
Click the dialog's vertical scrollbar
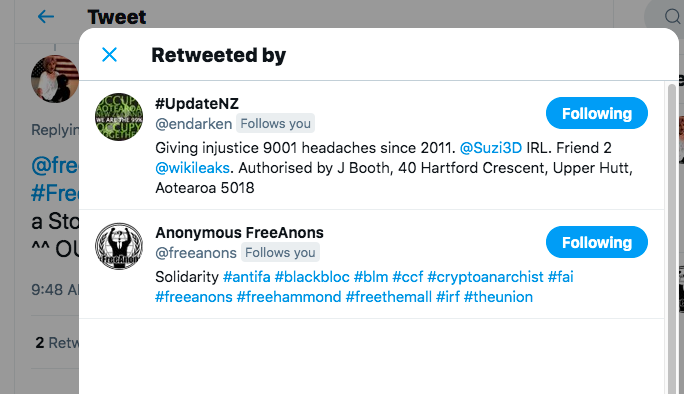[x=672, y=238]
